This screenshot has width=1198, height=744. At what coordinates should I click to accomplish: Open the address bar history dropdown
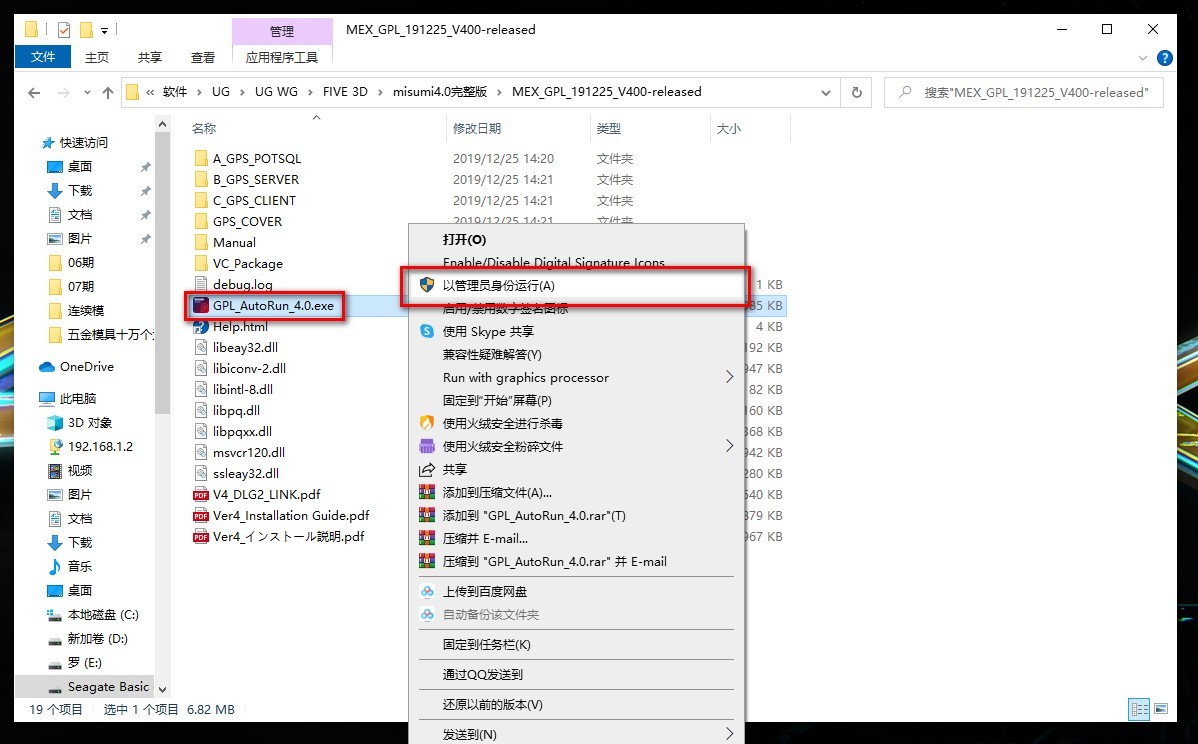coord(825,91)
